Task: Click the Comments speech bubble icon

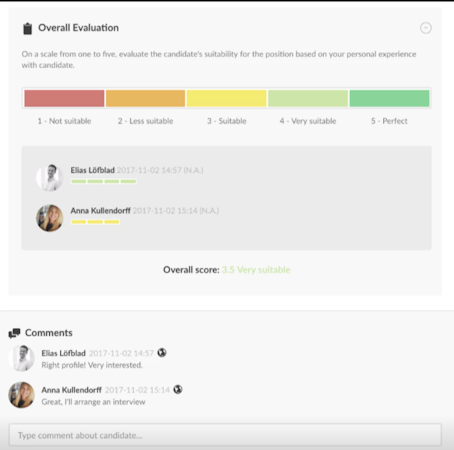Action: click(14, 333)
